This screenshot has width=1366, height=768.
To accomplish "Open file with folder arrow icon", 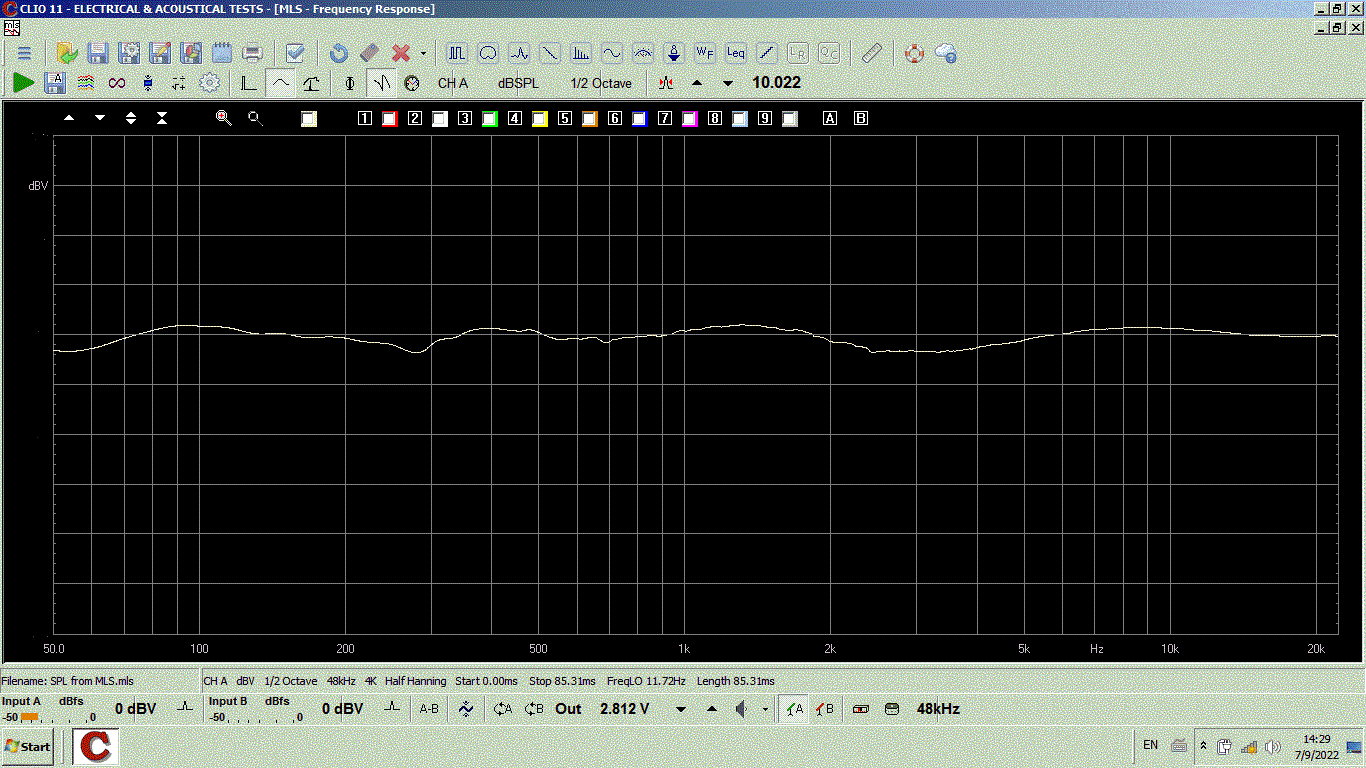I will [67, 53].
